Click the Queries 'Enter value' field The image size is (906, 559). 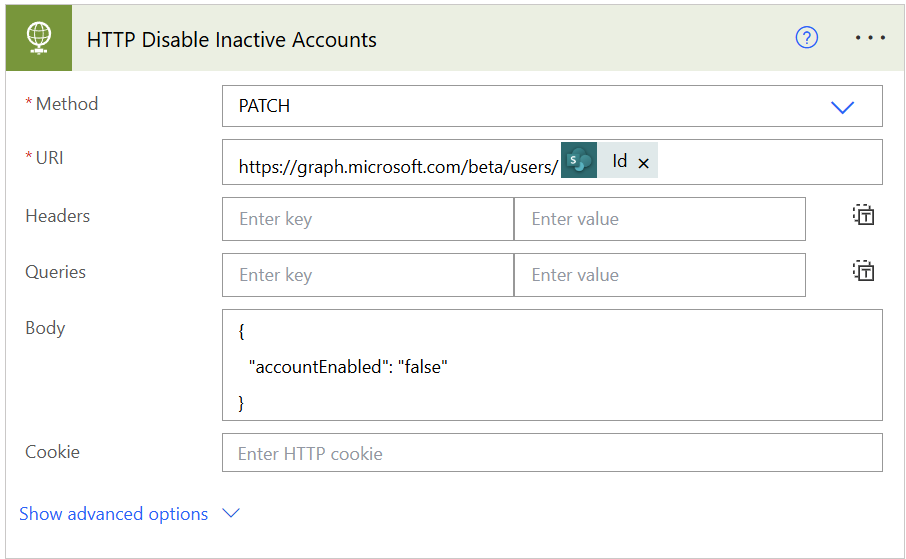(659, 275)
